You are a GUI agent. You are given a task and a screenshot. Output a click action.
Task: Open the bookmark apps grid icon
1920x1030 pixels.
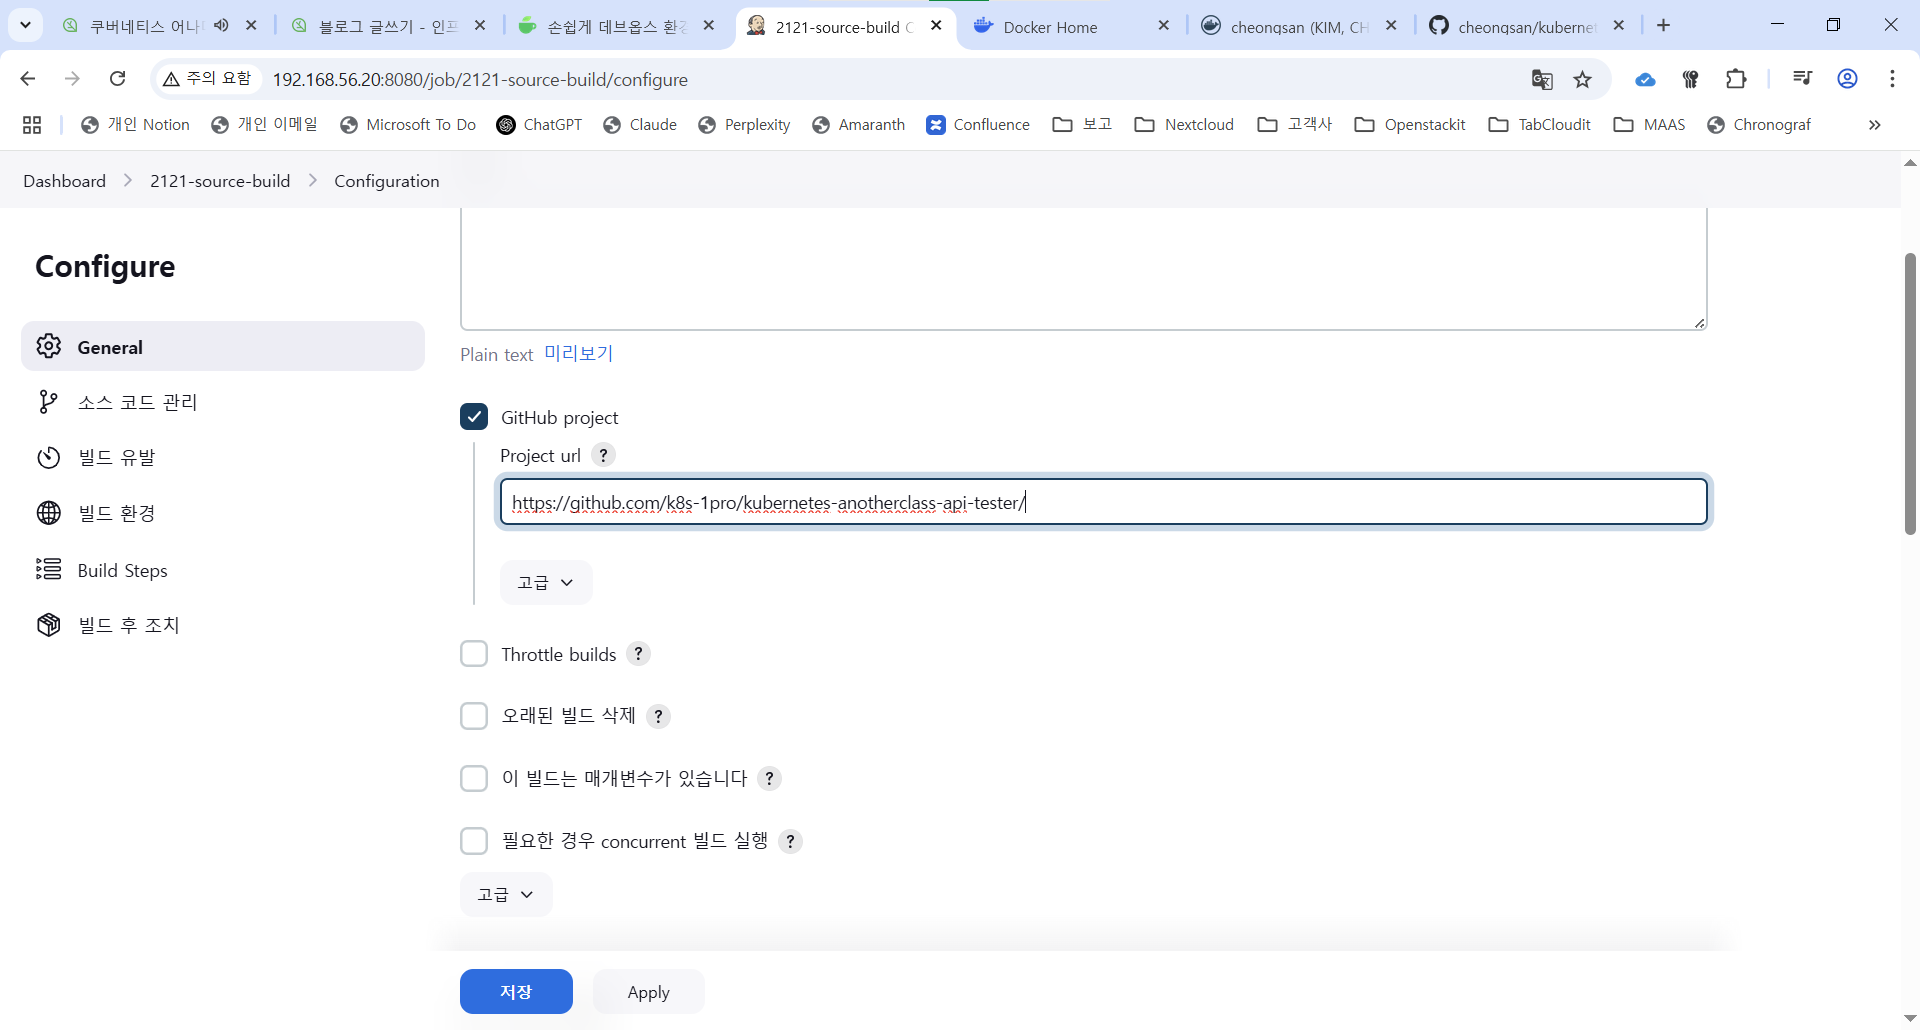click(x=32, y=125)
